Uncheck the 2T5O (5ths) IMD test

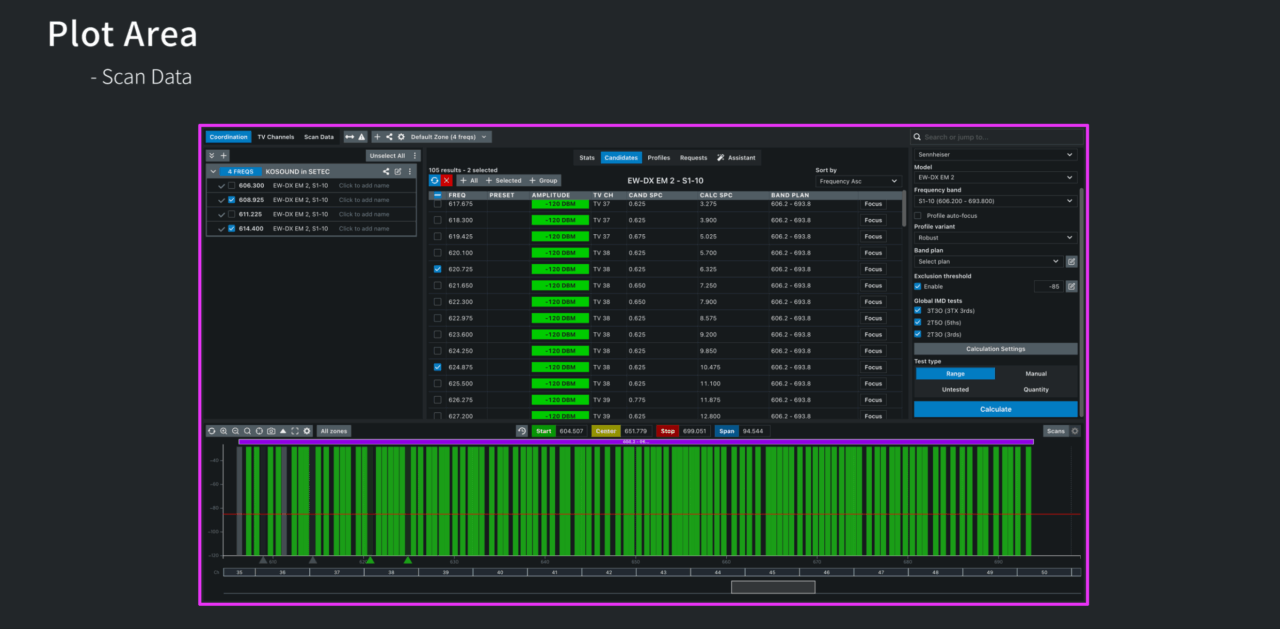point(918,322)
